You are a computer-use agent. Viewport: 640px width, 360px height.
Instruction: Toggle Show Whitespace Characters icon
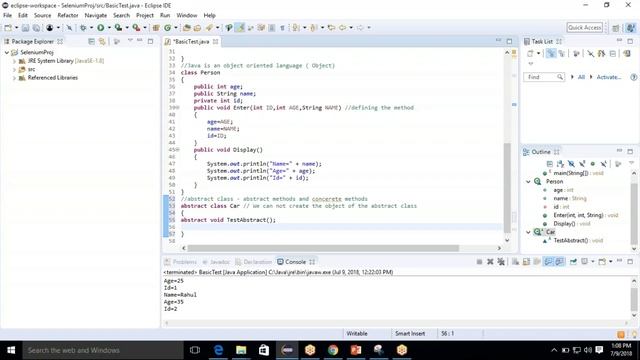point(282,28)
